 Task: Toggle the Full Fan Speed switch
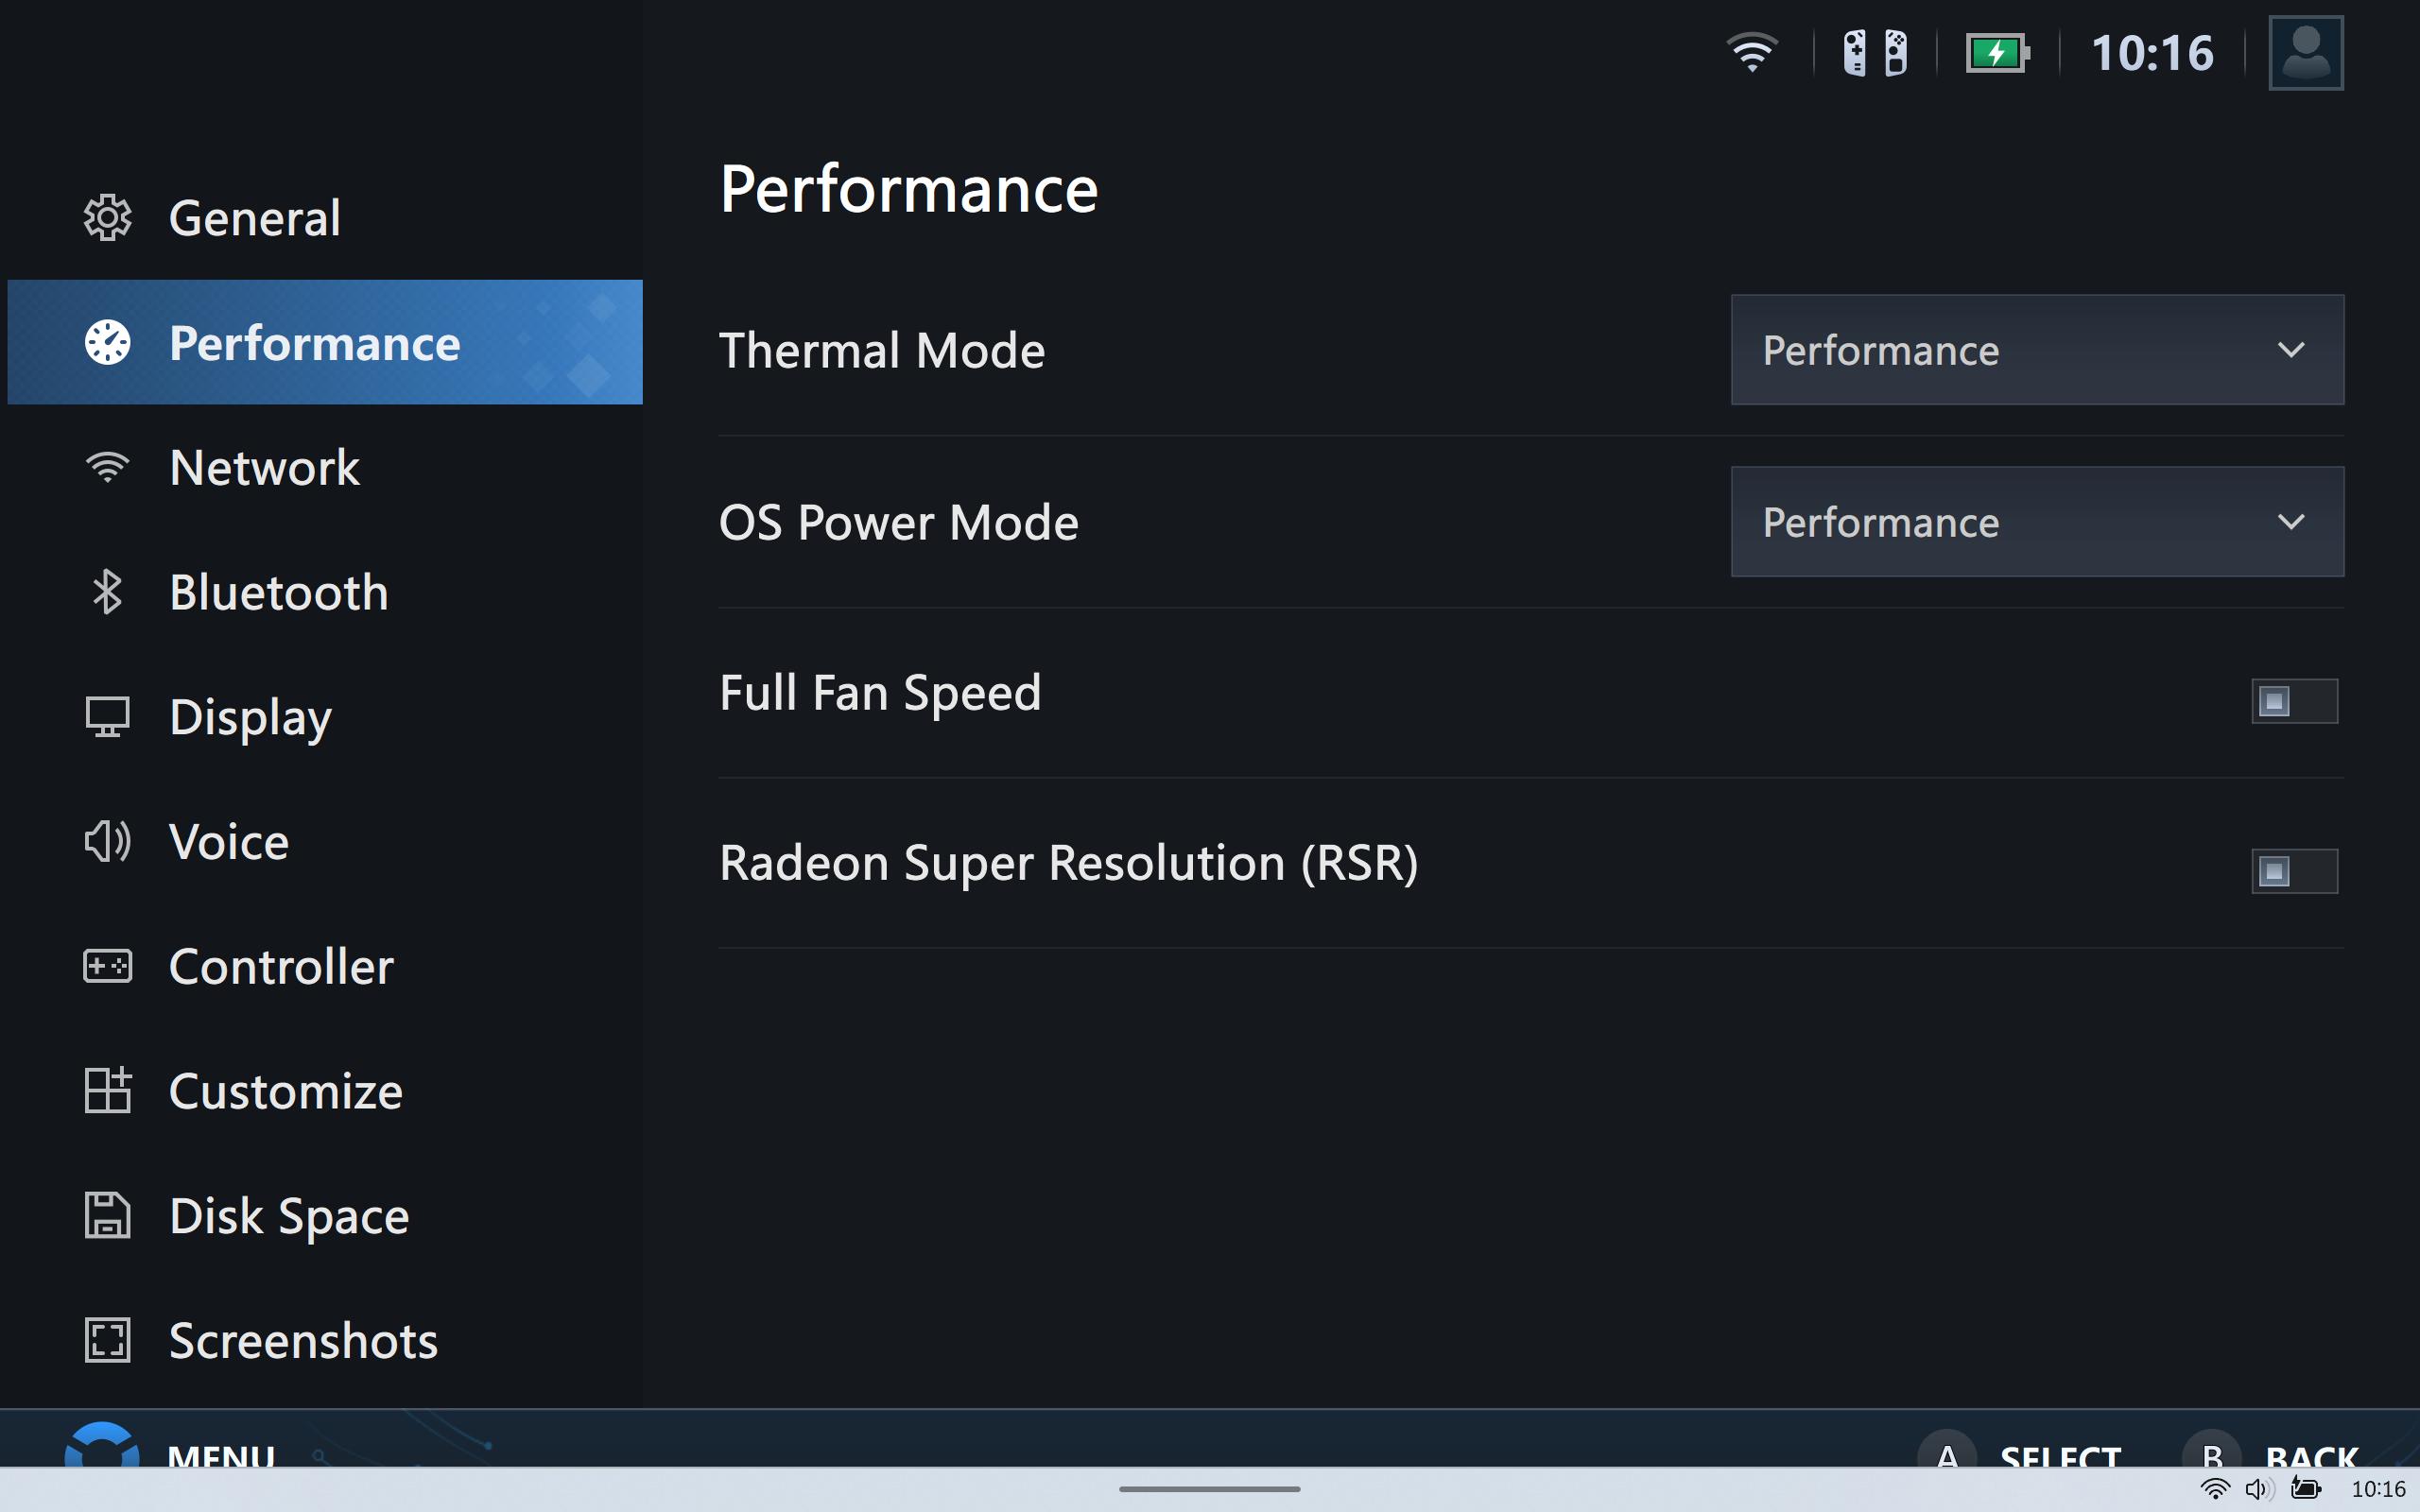pos(2294,701)
